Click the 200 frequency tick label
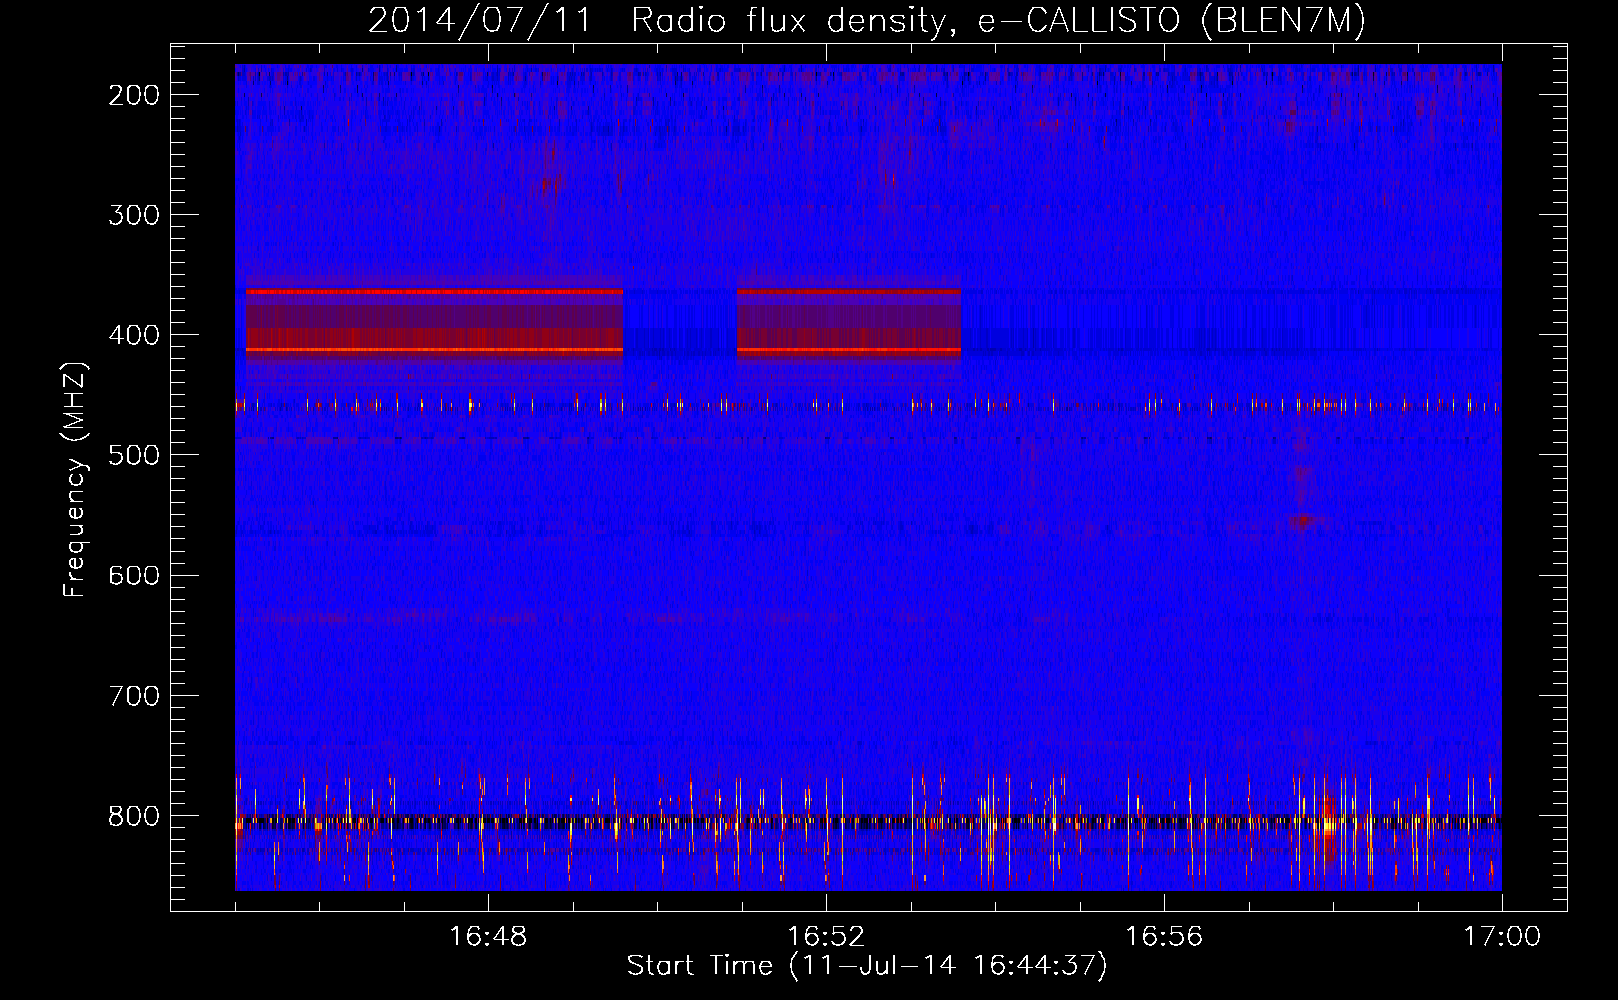This screenshot has height=1000, width=1618. coord(133,95)
